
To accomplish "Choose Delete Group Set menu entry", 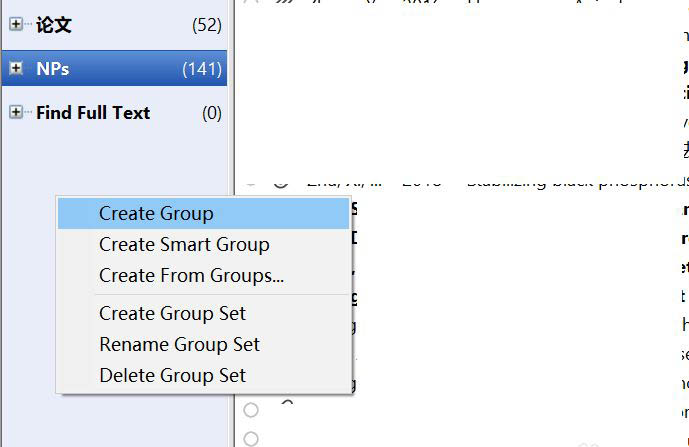I will click(172, 376).
